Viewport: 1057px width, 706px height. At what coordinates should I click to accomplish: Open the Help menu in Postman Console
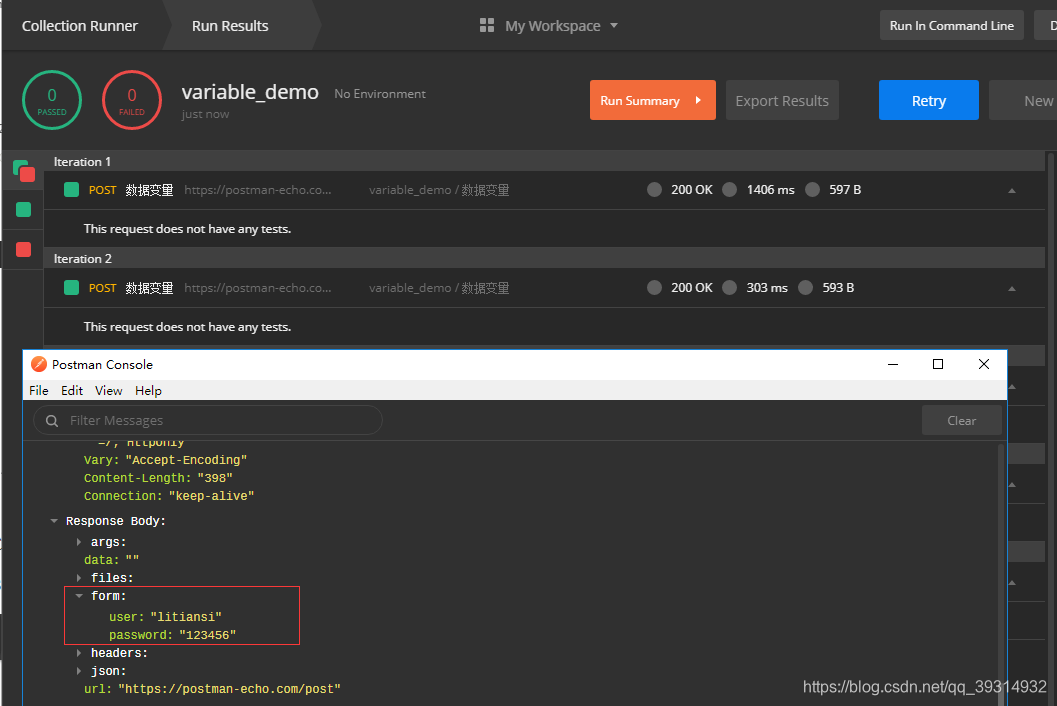click(148, 390)
